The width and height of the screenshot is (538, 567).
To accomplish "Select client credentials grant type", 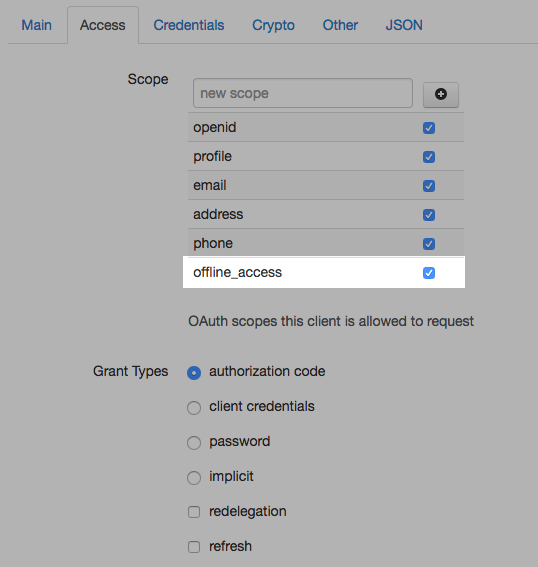I will coord(194,408).
